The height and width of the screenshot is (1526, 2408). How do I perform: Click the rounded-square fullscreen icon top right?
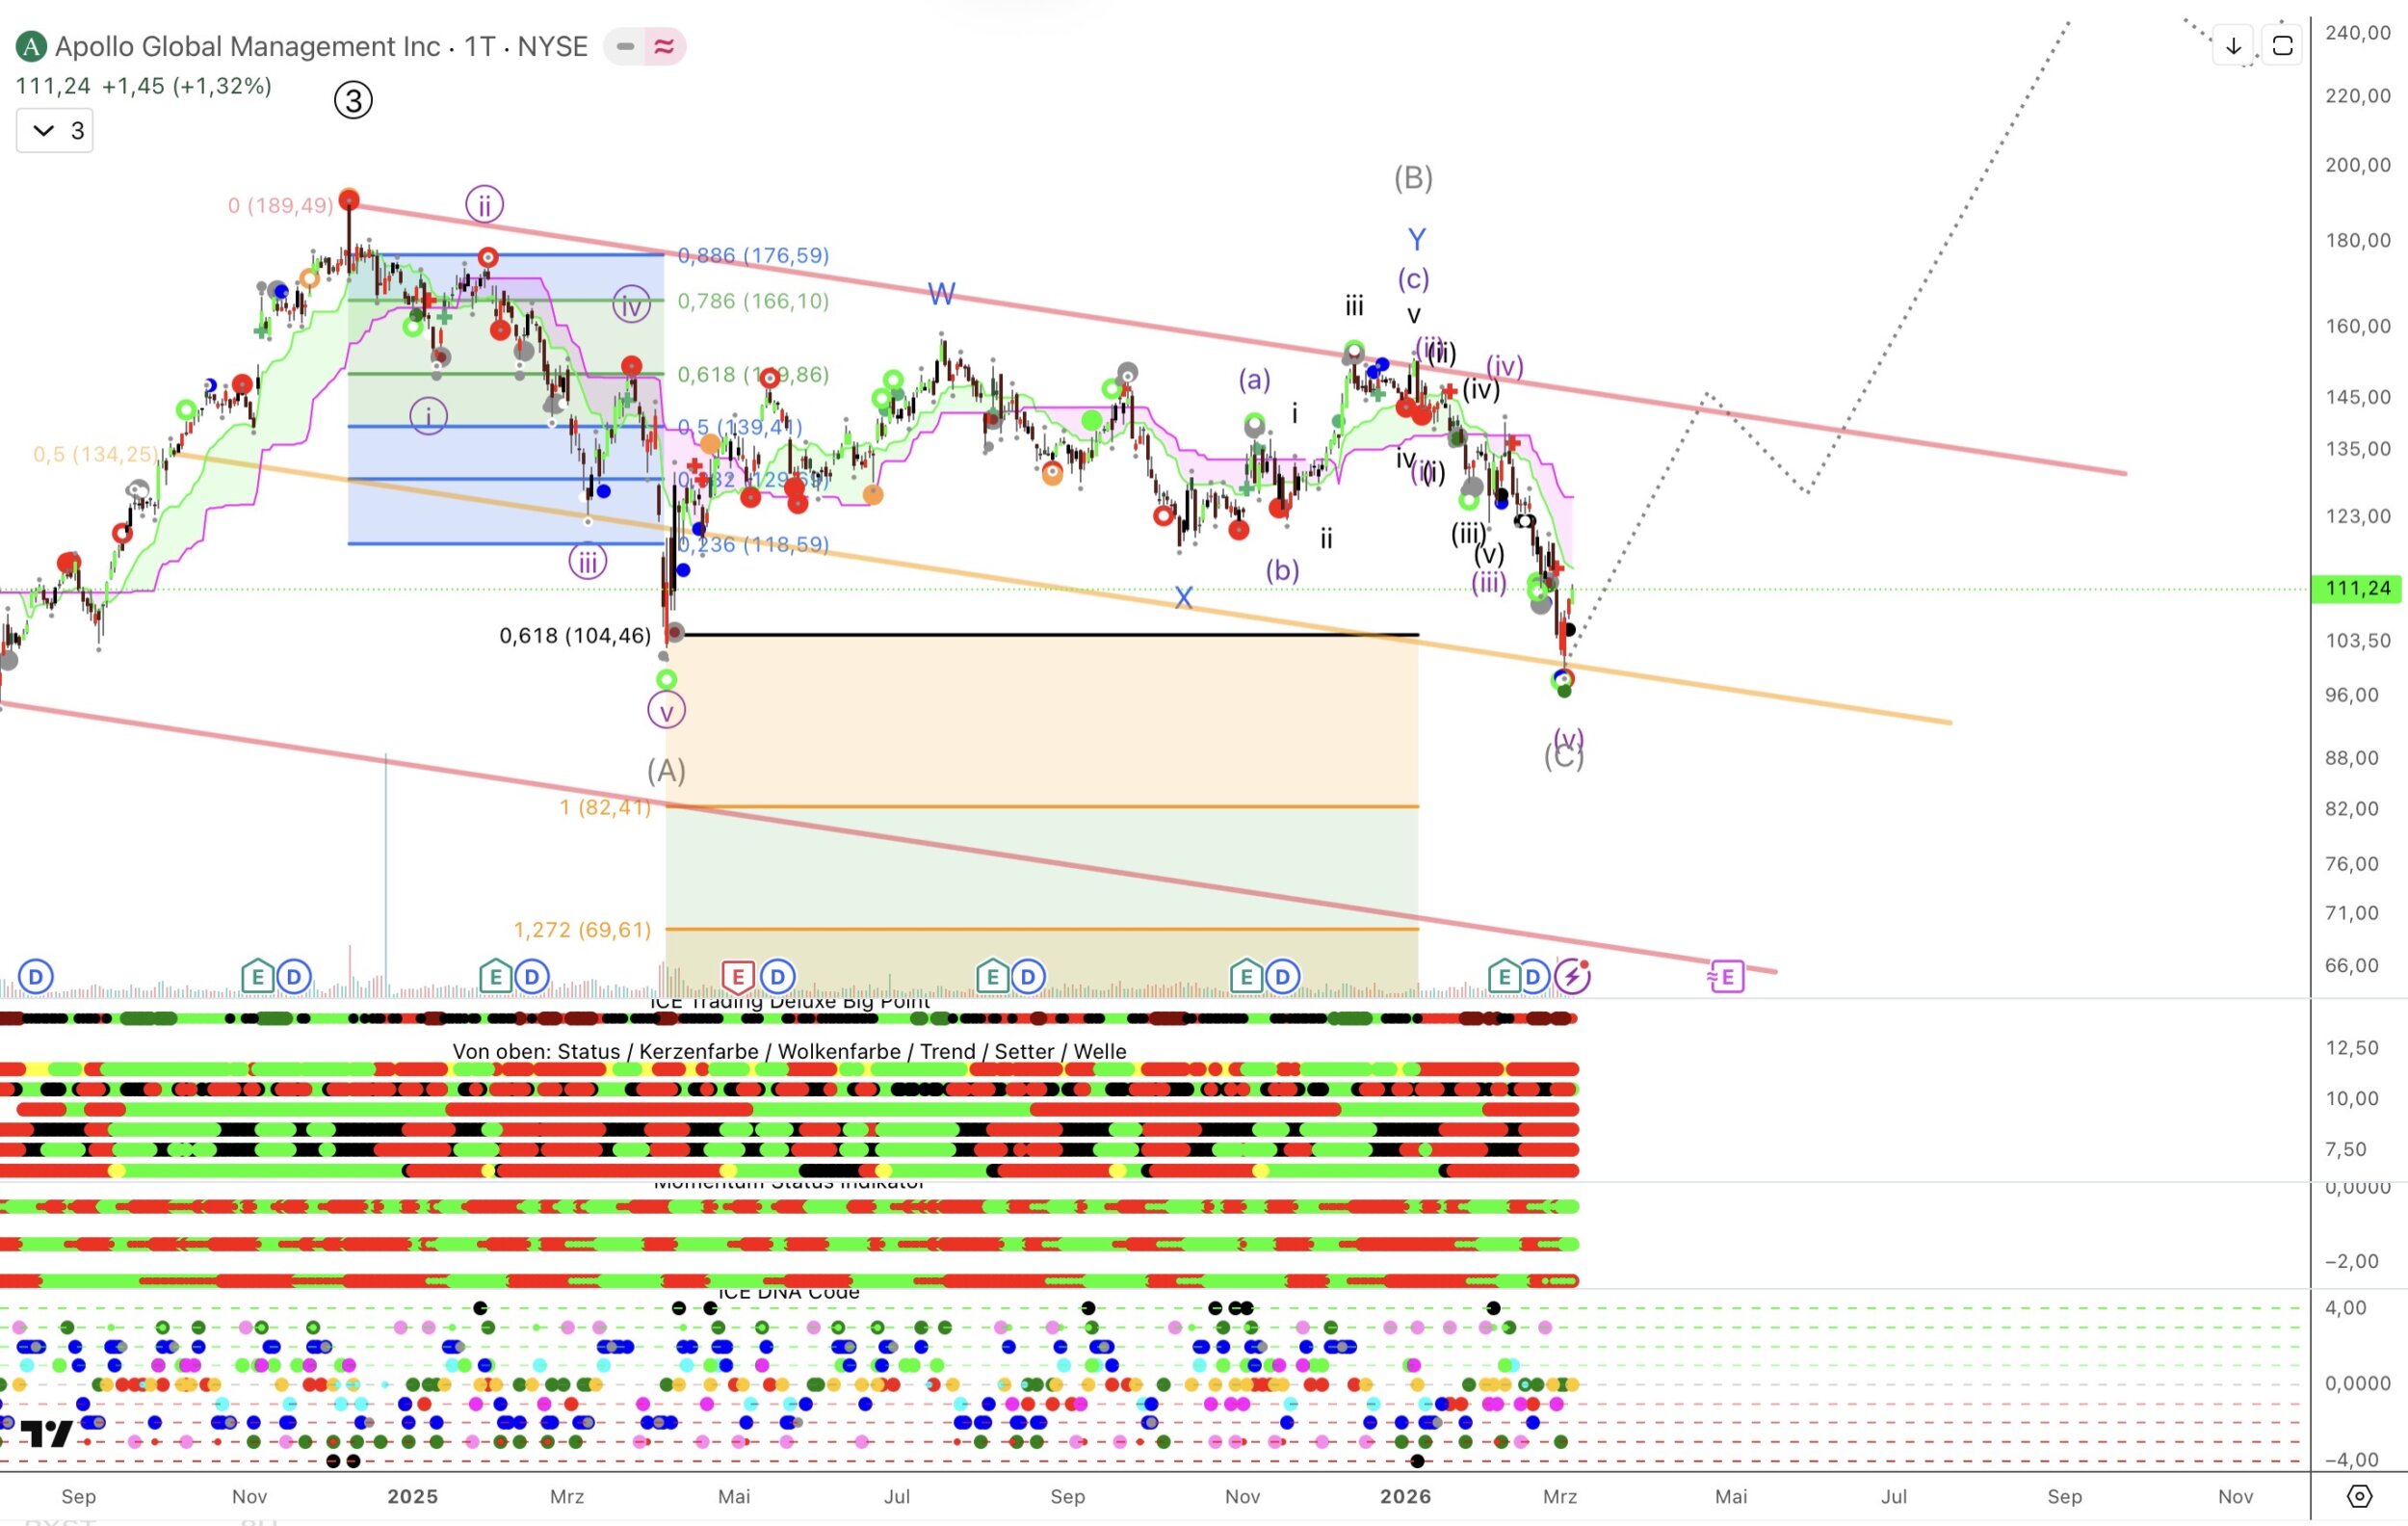2282,46
